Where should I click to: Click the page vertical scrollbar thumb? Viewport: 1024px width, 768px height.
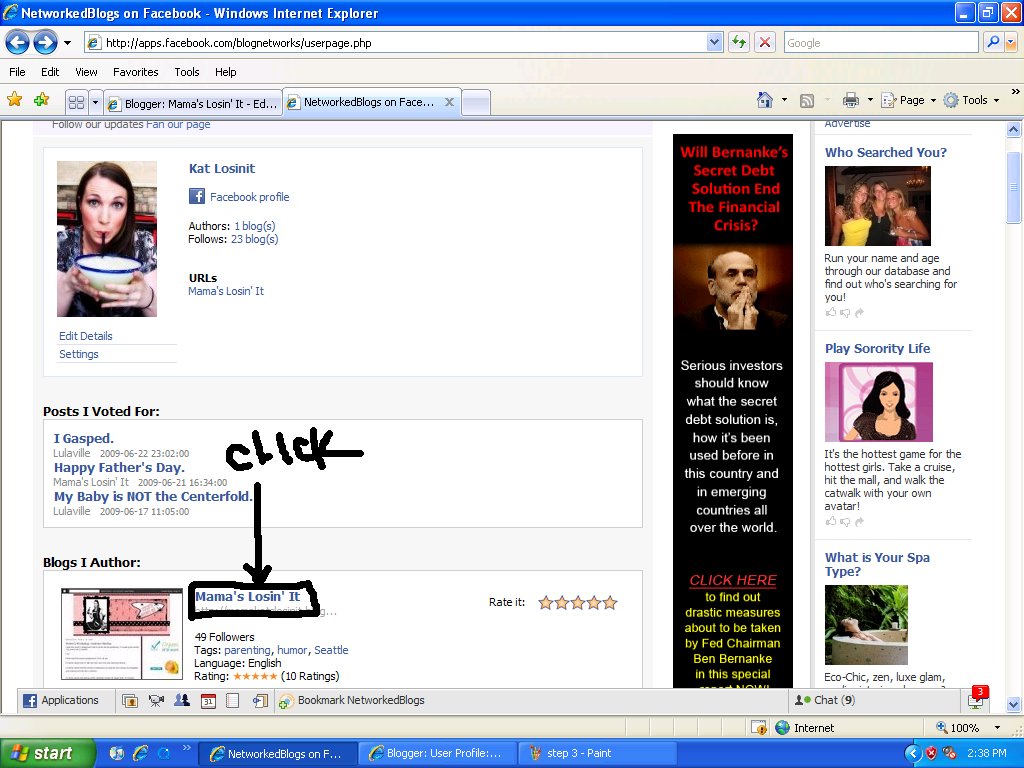[1013, 187]
